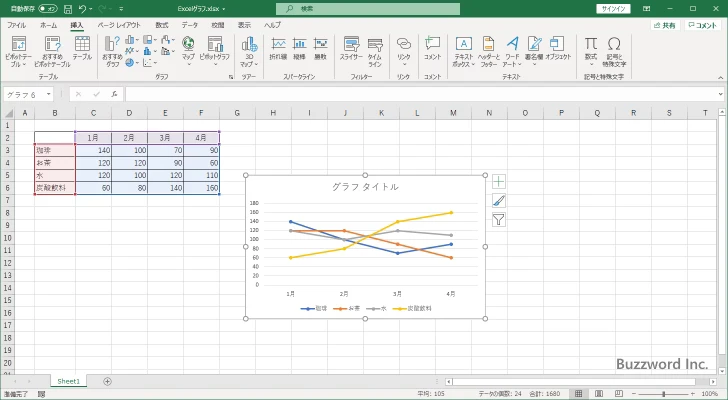
Task: Open Symbols (記号と特殊文字)
Action: click(614, 51)
